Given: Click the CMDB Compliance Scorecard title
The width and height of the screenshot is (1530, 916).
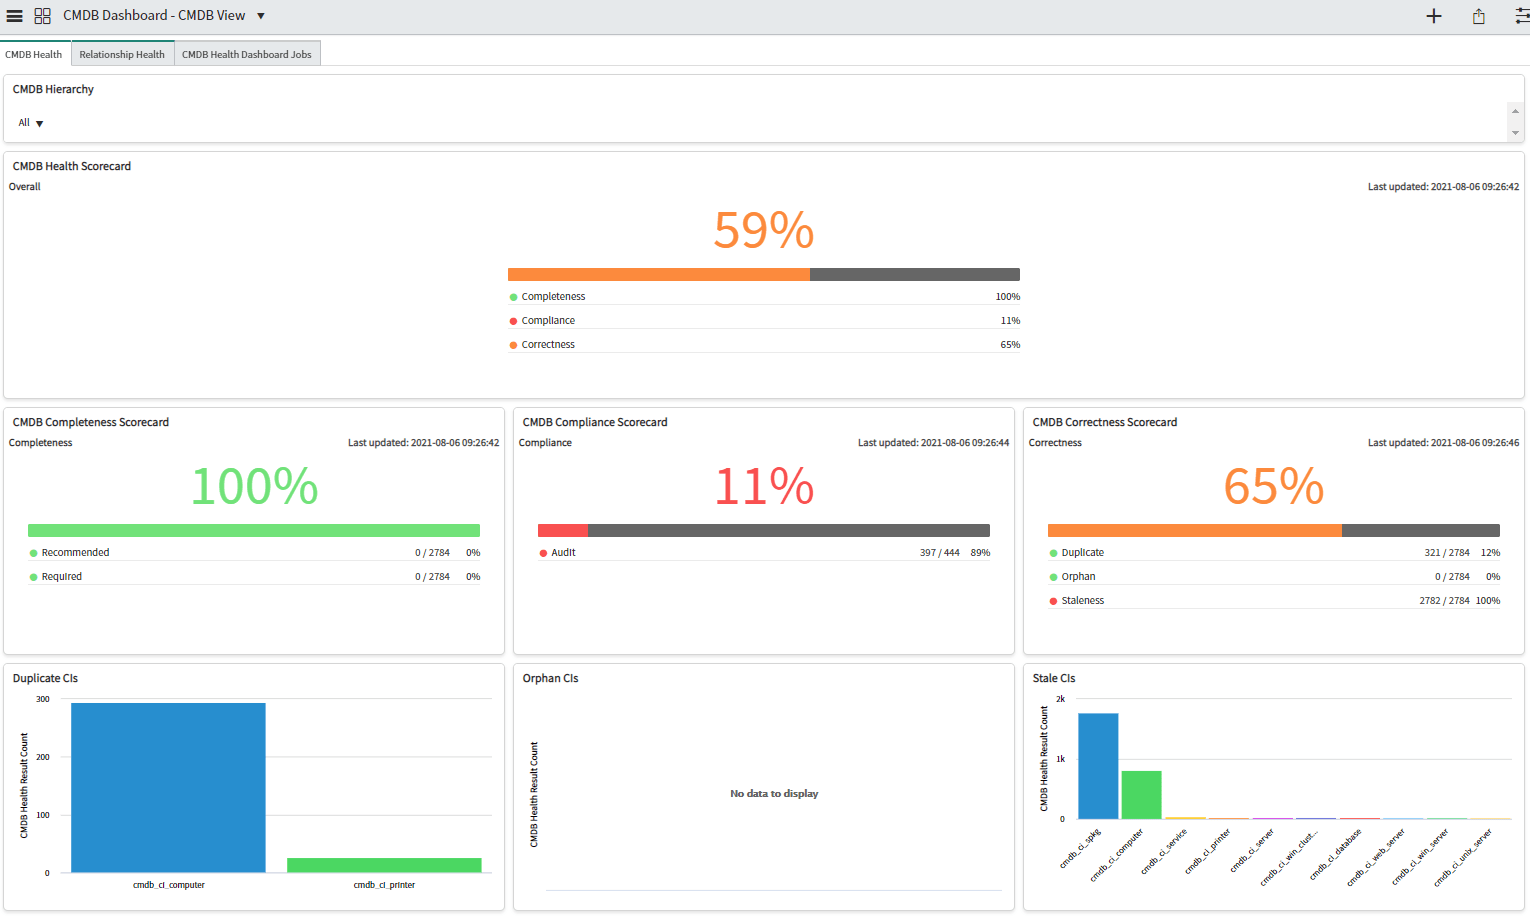Looking at the screenshot, I should pyautogui.click(x=595, y=423).
